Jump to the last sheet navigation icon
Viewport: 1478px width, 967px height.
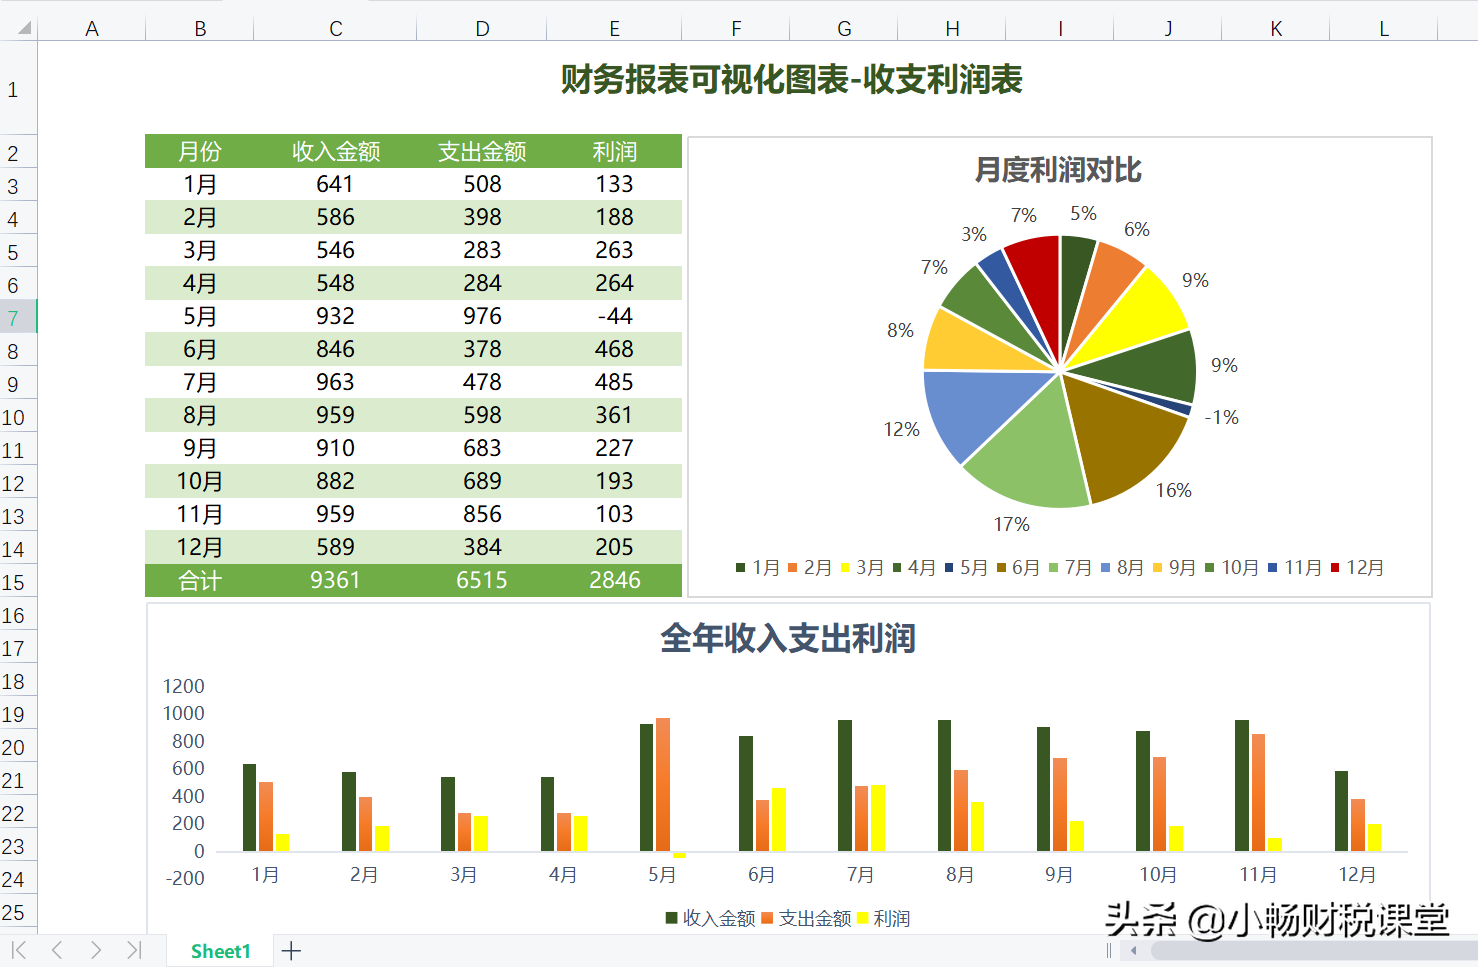(134, 951)
